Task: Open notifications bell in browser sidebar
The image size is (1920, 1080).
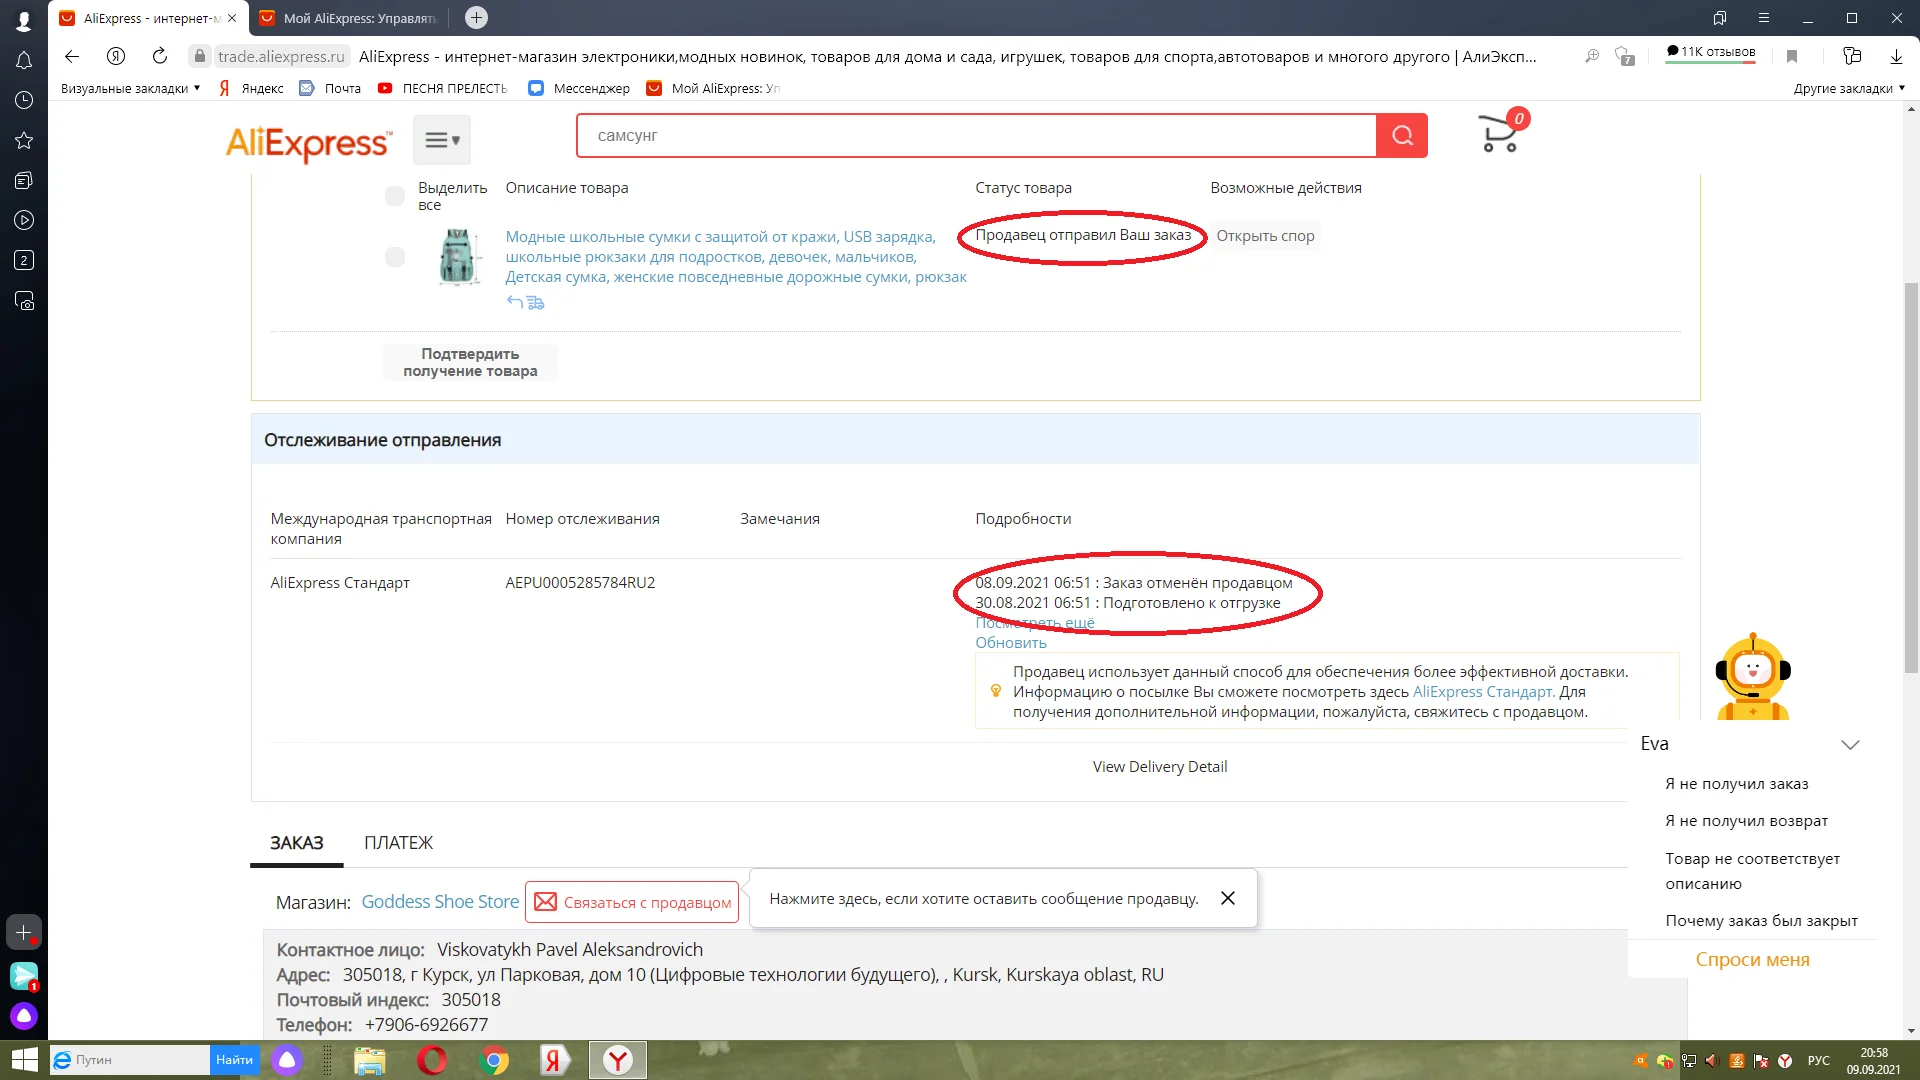Action: pyautogui.click(x=24, y=61)
